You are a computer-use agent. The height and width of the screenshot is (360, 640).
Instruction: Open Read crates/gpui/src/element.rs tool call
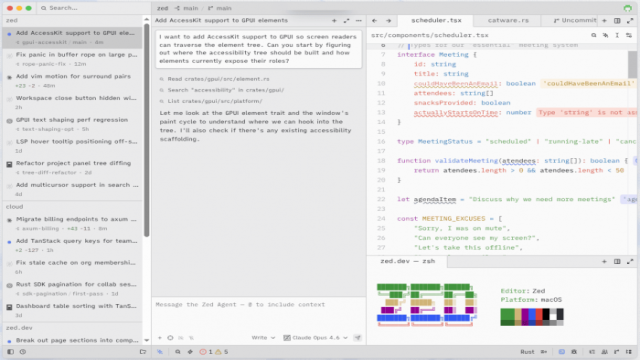[214, 79]
